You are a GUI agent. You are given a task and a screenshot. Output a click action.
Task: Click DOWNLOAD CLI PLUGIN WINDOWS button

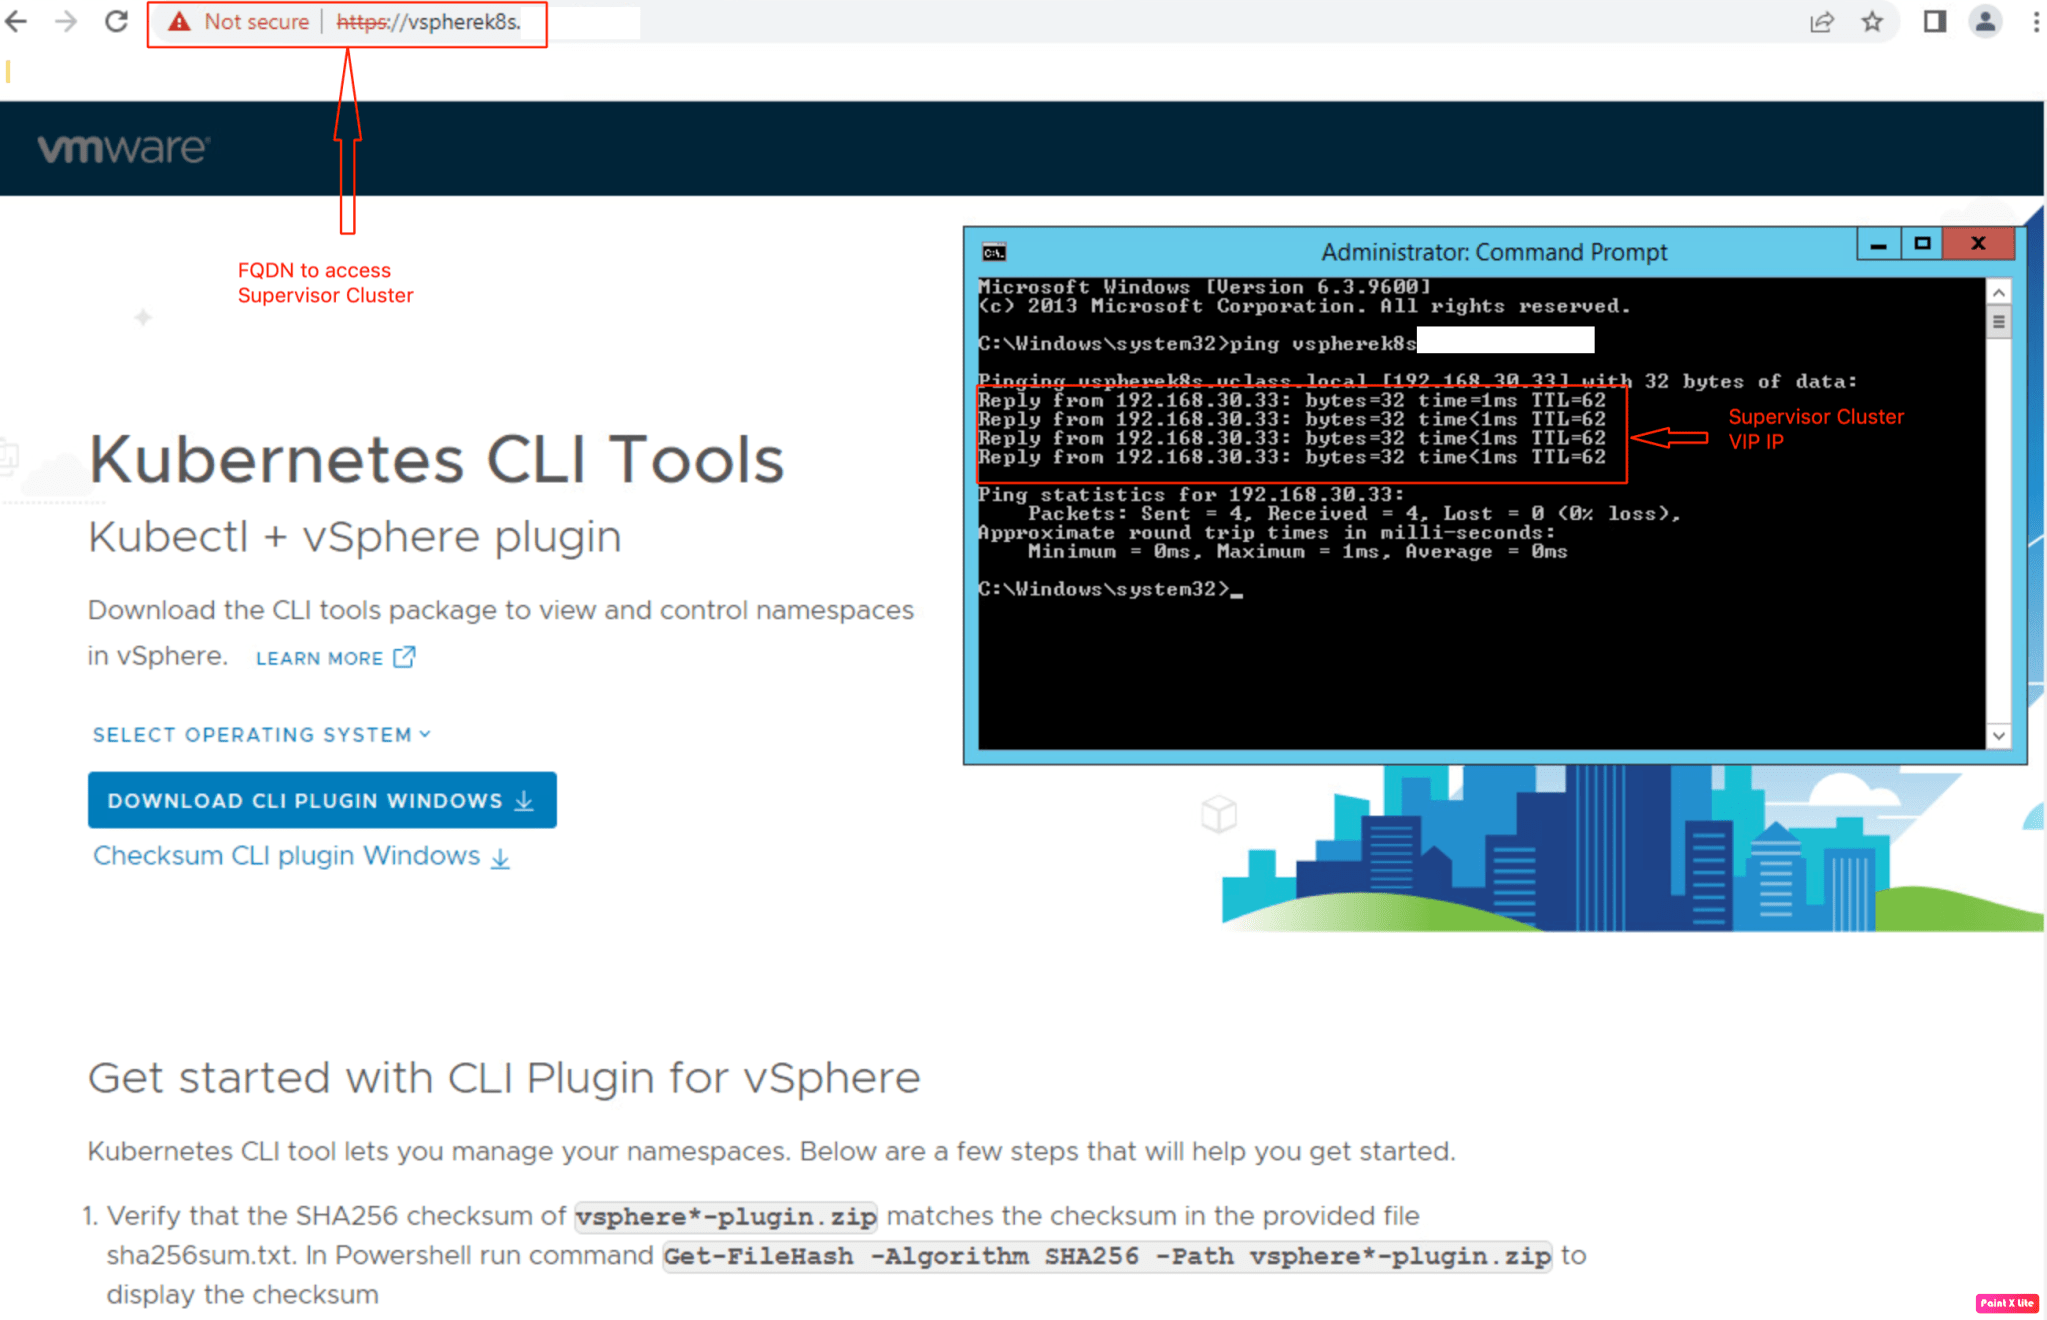click(321, 800)
